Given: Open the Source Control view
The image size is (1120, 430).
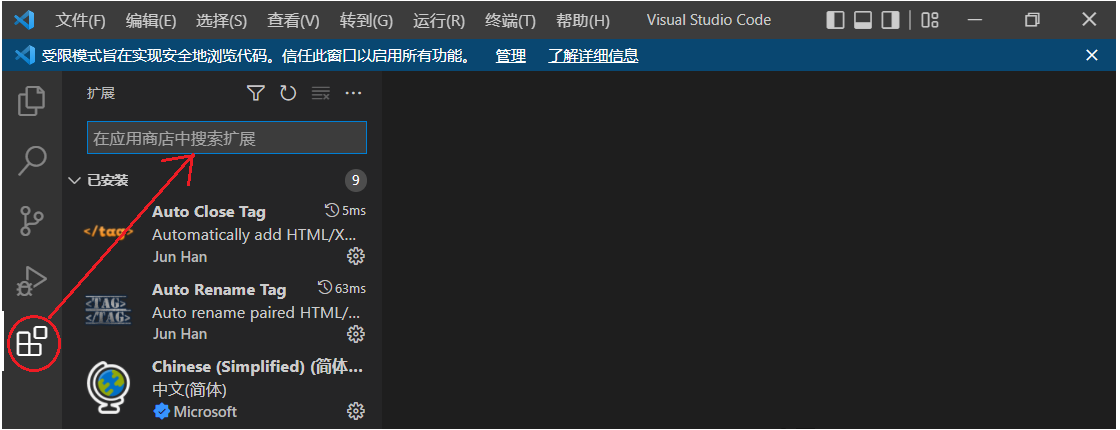Looking at the screenshot, I should (31, 221).
